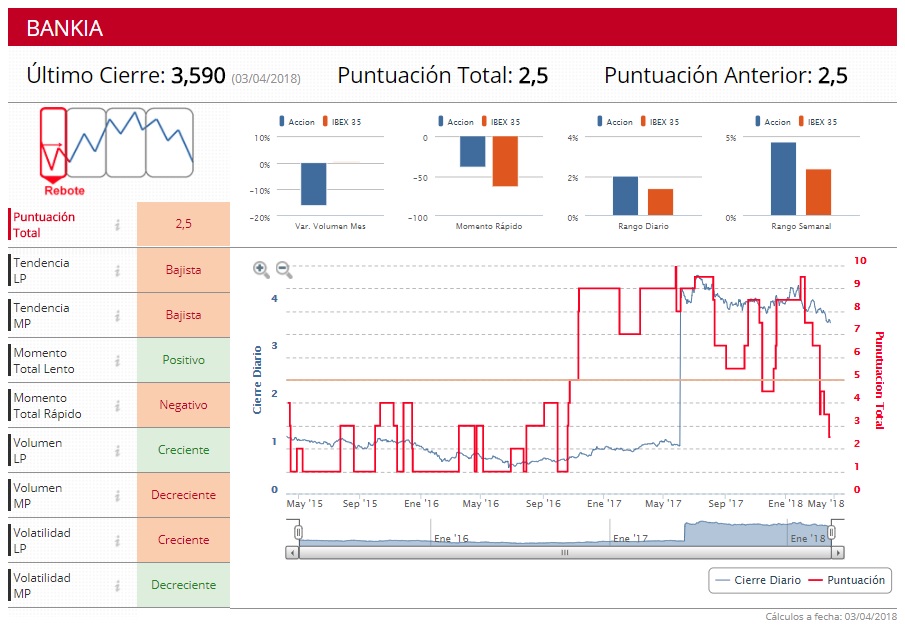The height and width of the screenshot is (629, 905).
Task: Select the Positivo value cell
Action: [184, 360]
